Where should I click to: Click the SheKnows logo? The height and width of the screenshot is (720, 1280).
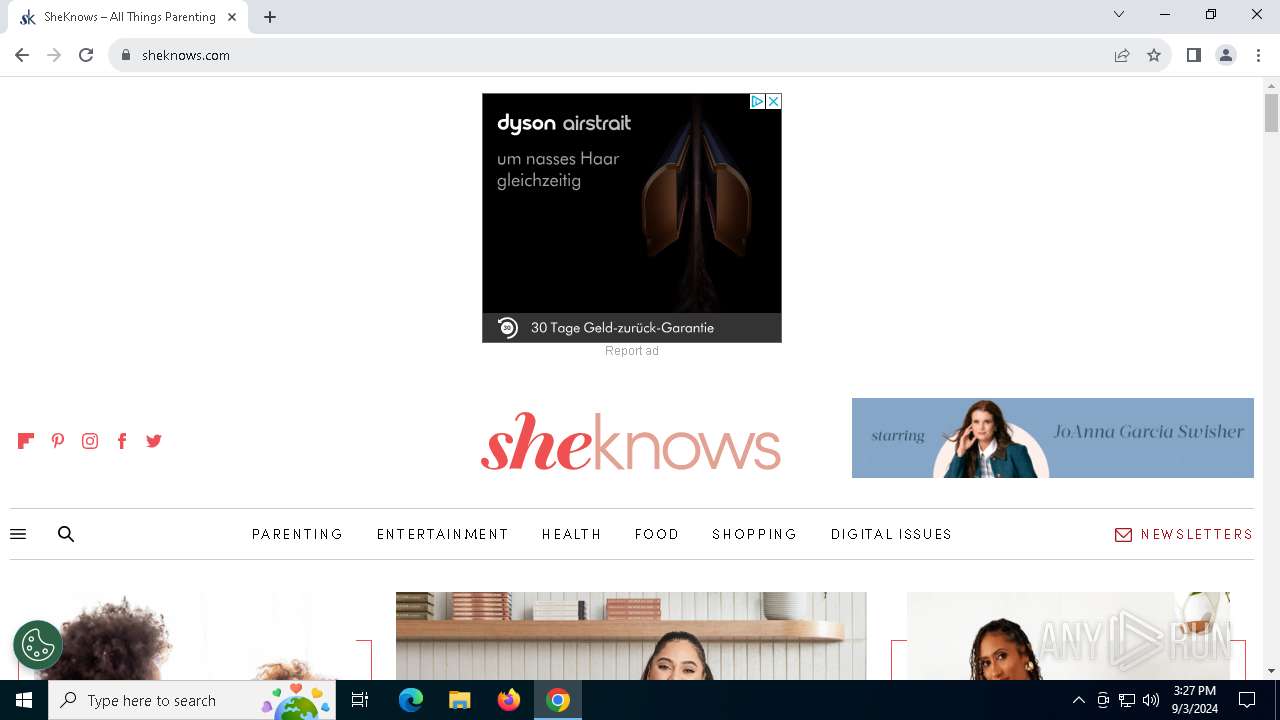click(x=630, y=441)
